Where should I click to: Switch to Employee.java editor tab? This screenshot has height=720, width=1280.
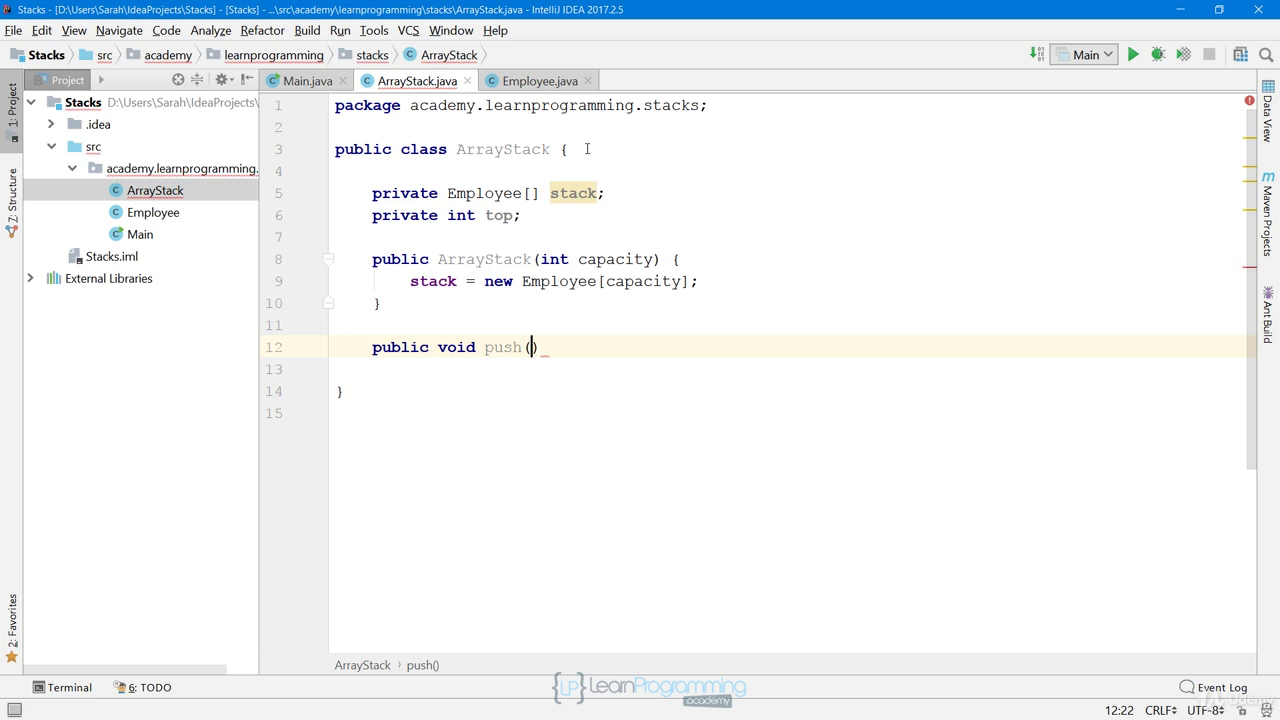[539, 81]
